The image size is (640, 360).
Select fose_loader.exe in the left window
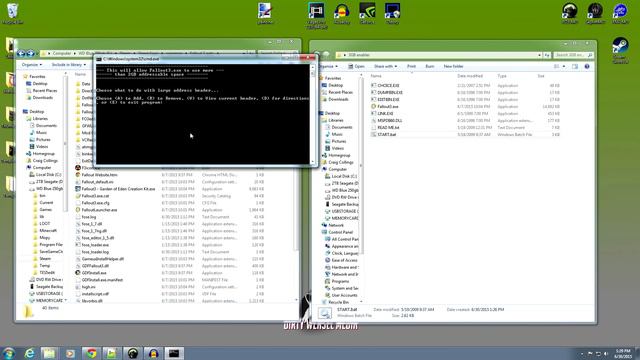click(x=95, y=245)
